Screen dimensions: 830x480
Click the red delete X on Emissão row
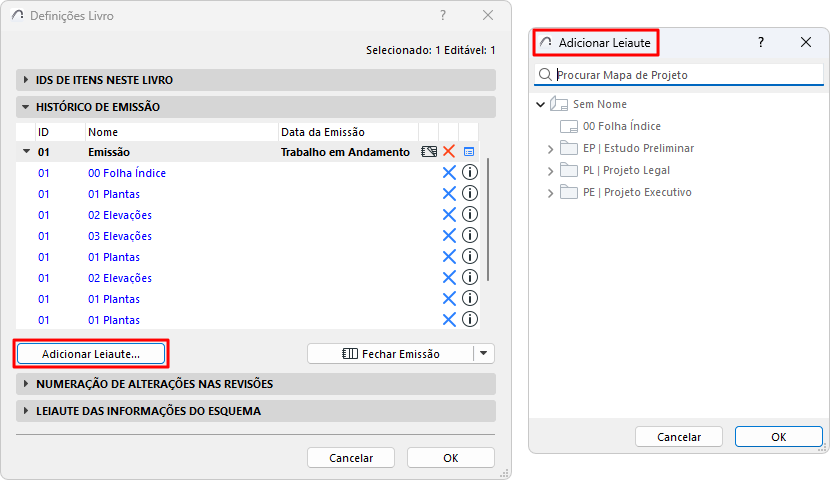(449, 152)
